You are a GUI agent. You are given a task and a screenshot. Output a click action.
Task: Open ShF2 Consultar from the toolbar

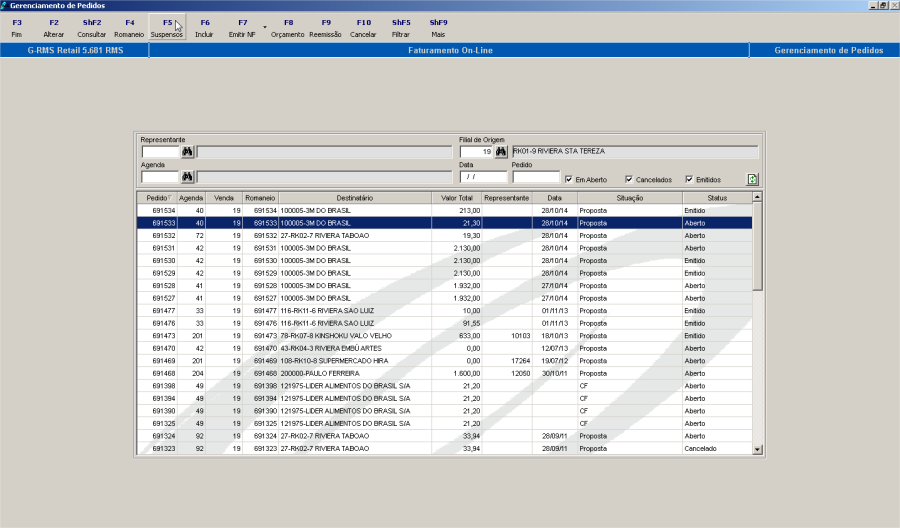pos(92,28)
